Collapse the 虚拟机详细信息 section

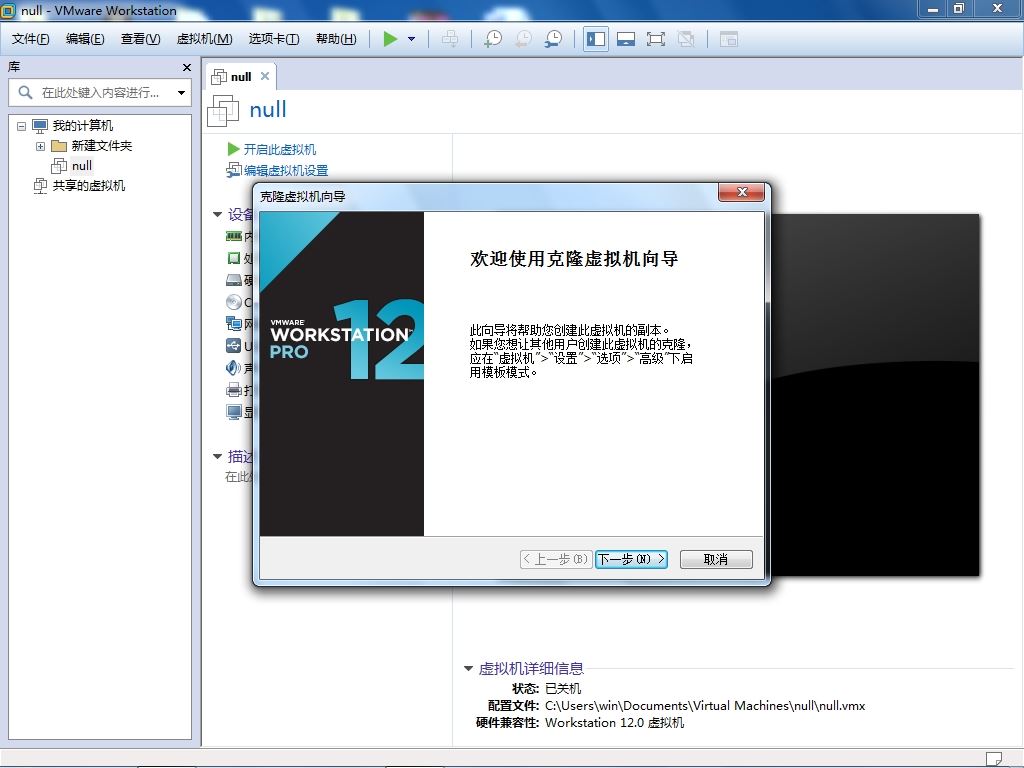coord(468,668)
